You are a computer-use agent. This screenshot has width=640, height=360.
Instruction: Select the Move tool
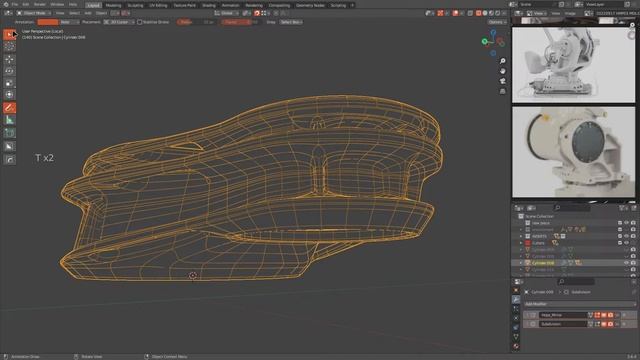point(9,59)
